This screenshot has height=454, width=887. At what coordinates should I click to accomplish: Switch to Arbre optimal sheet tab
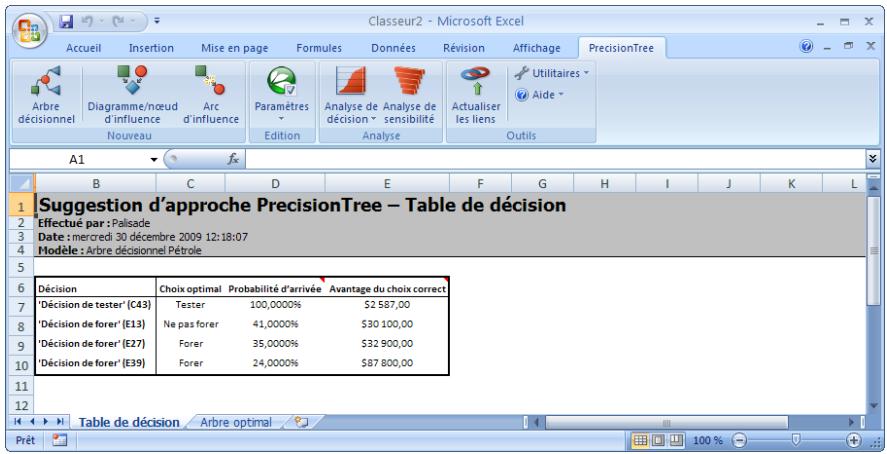pos(236,422)
